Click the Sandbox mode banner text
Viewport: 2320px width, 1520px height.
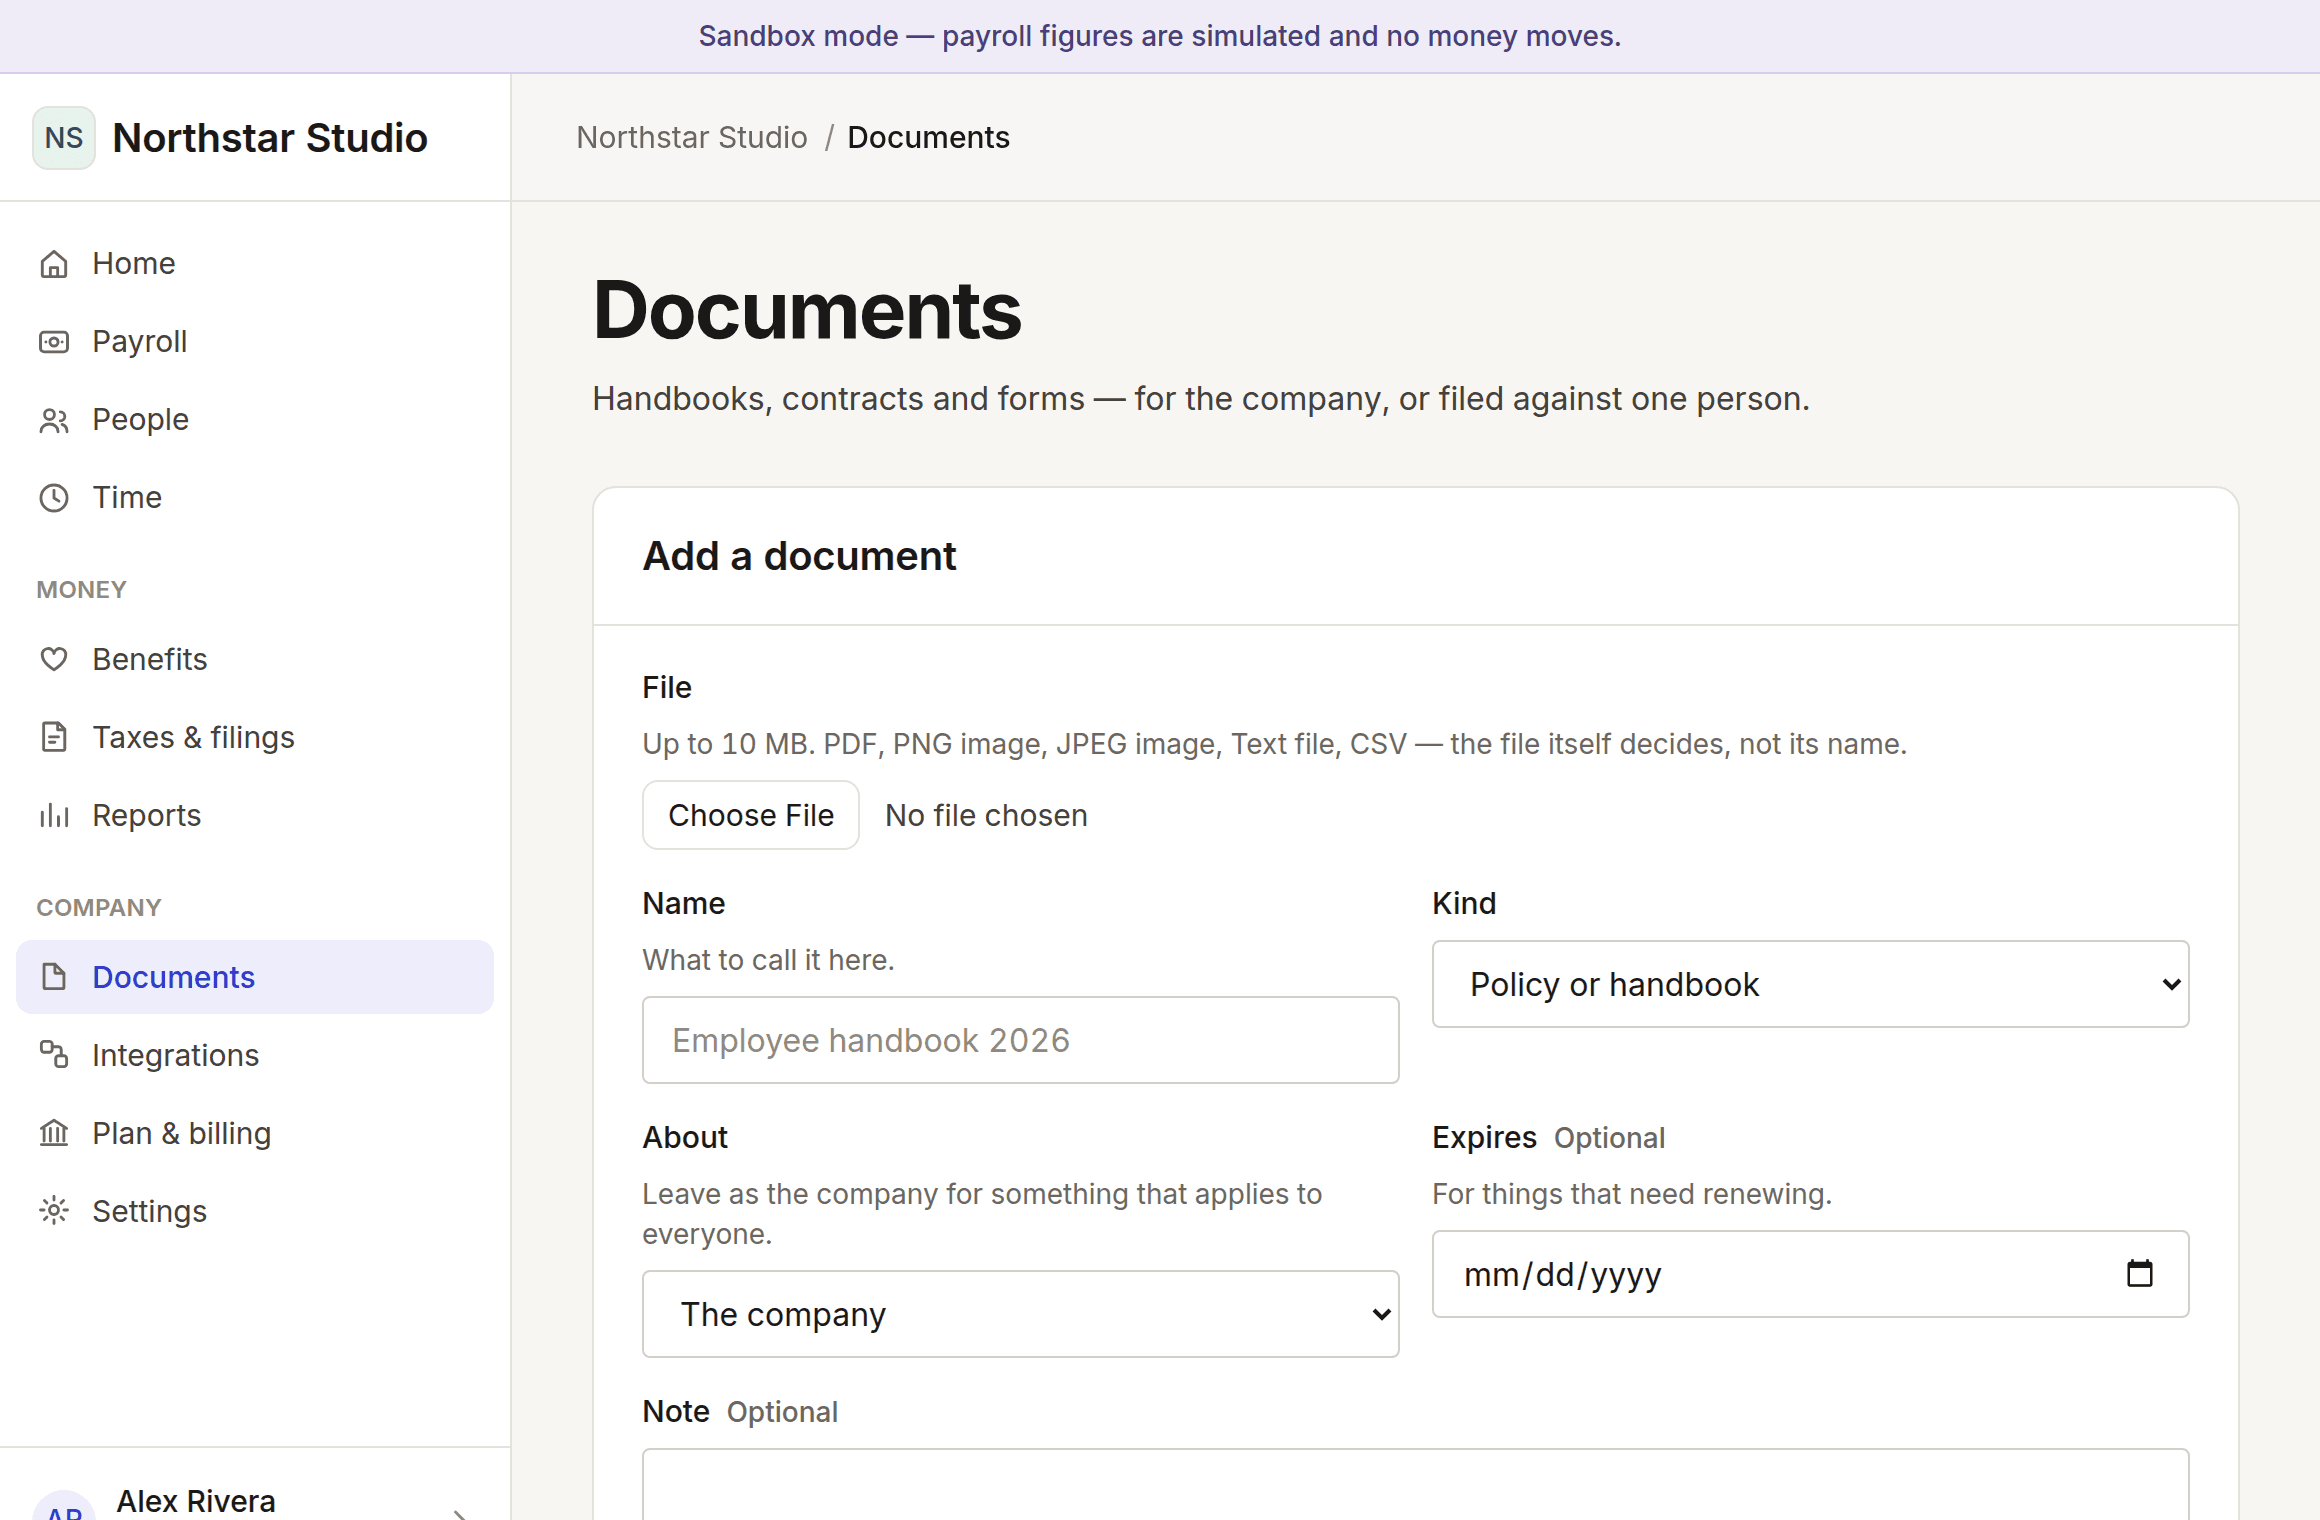pos(1160,36)
